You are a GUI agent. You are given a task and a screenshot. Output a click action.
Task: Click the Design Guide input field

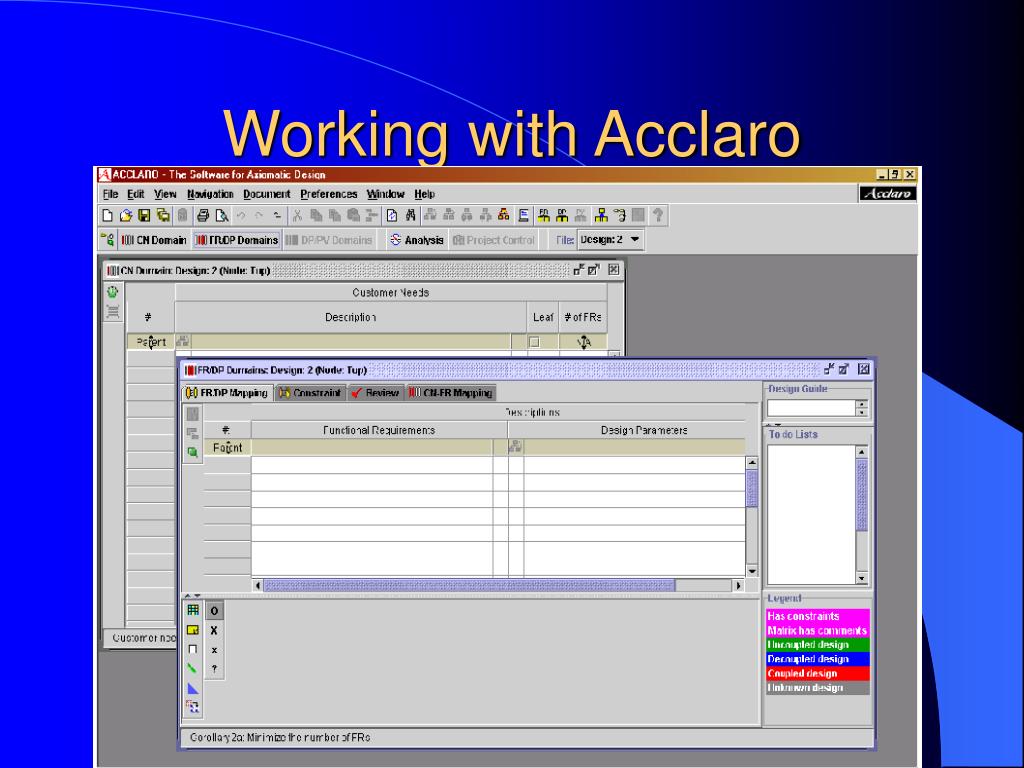pos(811,408)
